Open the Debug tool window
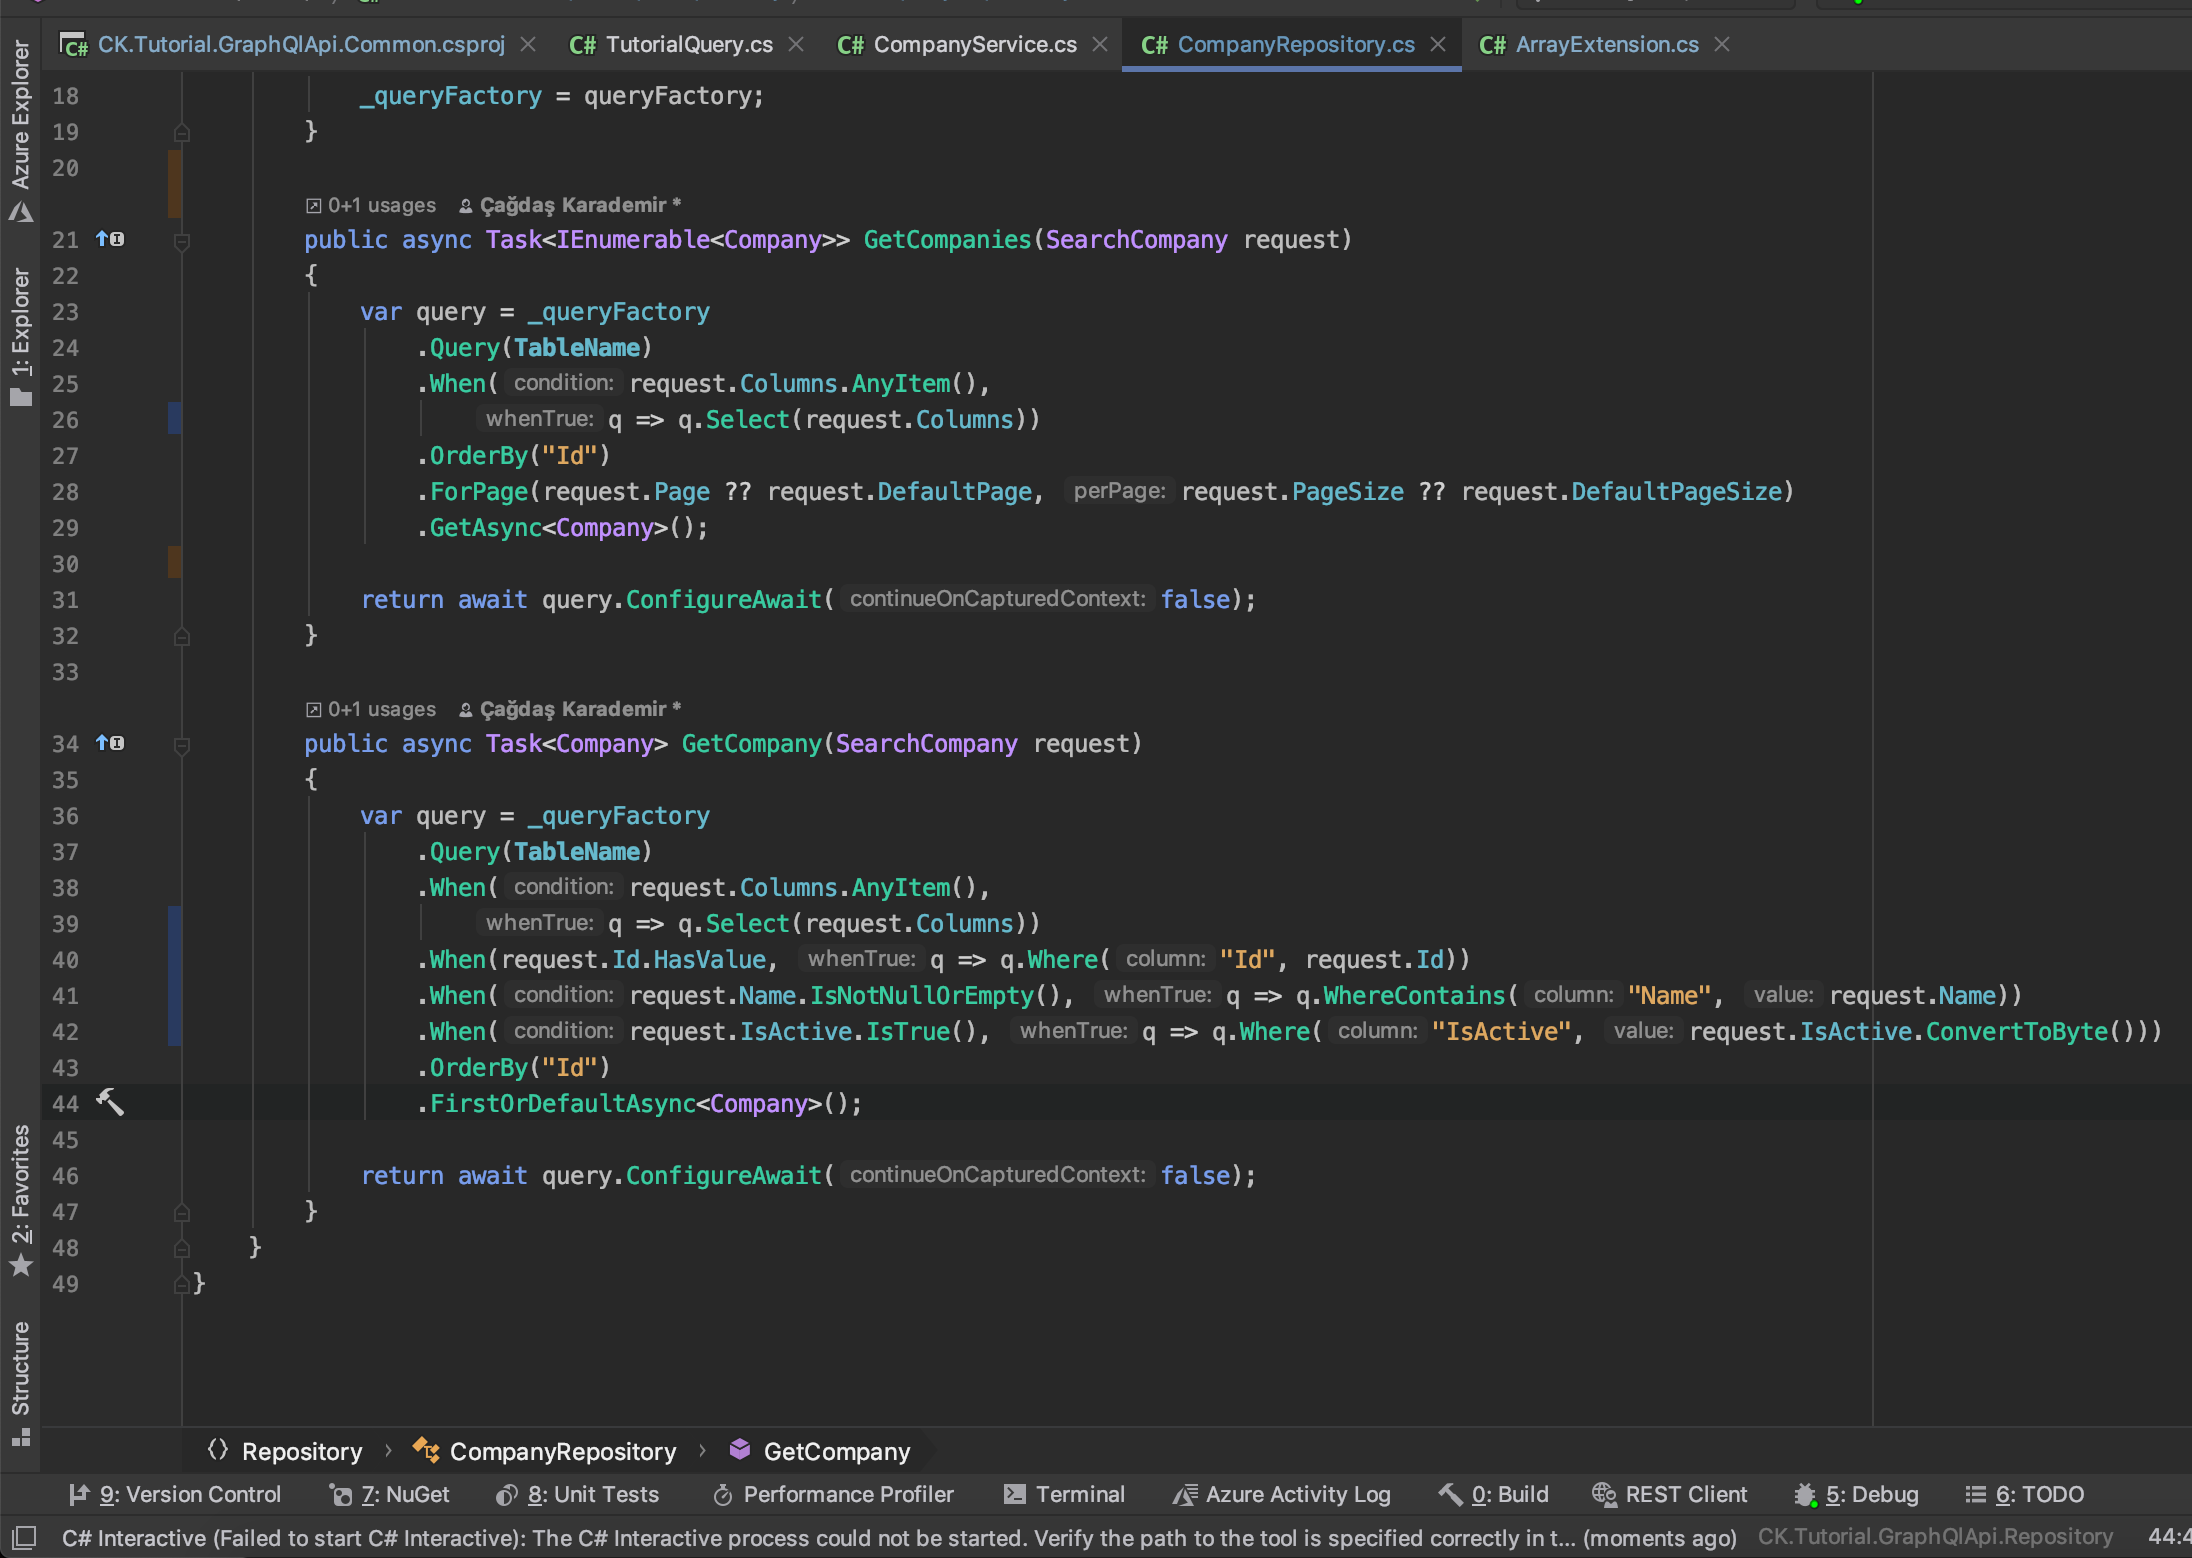This screenshot has height=1558, width=2192. coord(1857,1494)
